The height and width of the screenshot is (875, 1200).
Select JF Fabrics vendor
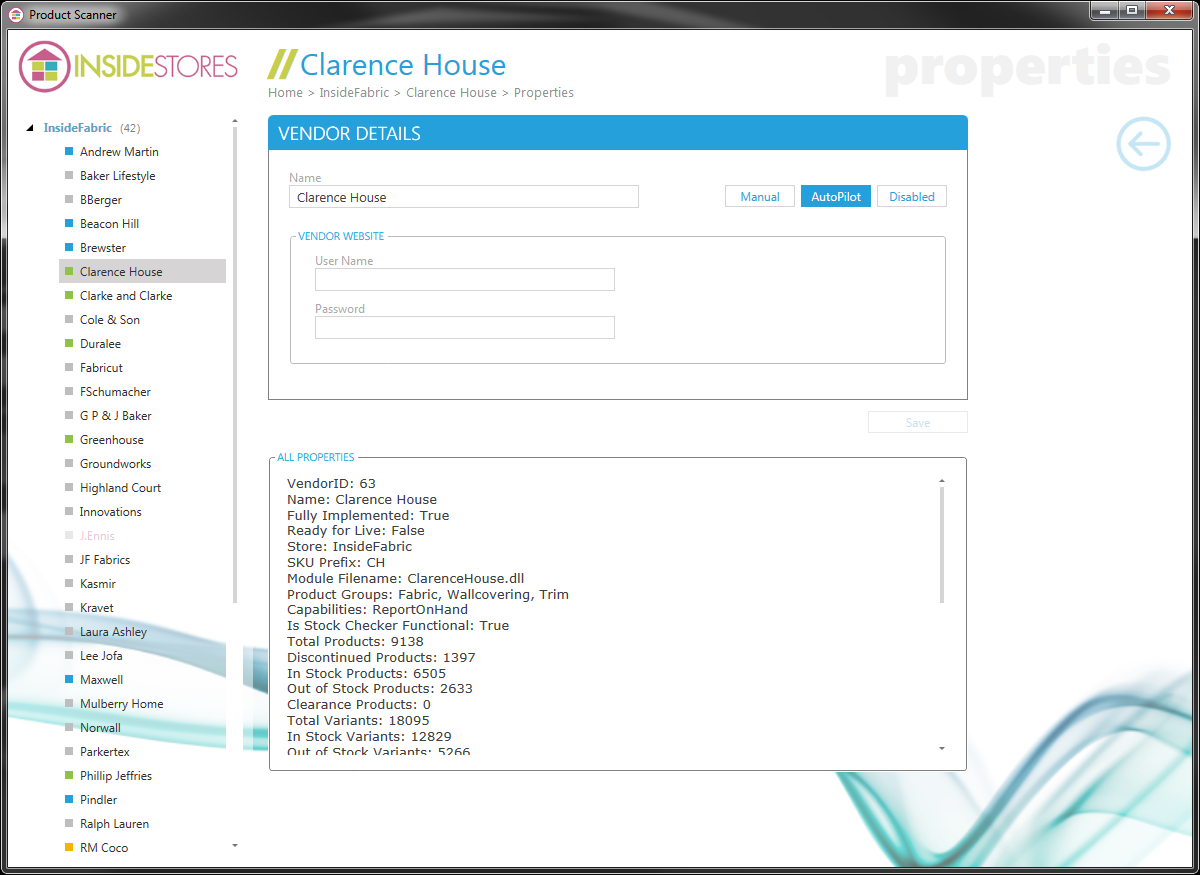coord(105,560)
